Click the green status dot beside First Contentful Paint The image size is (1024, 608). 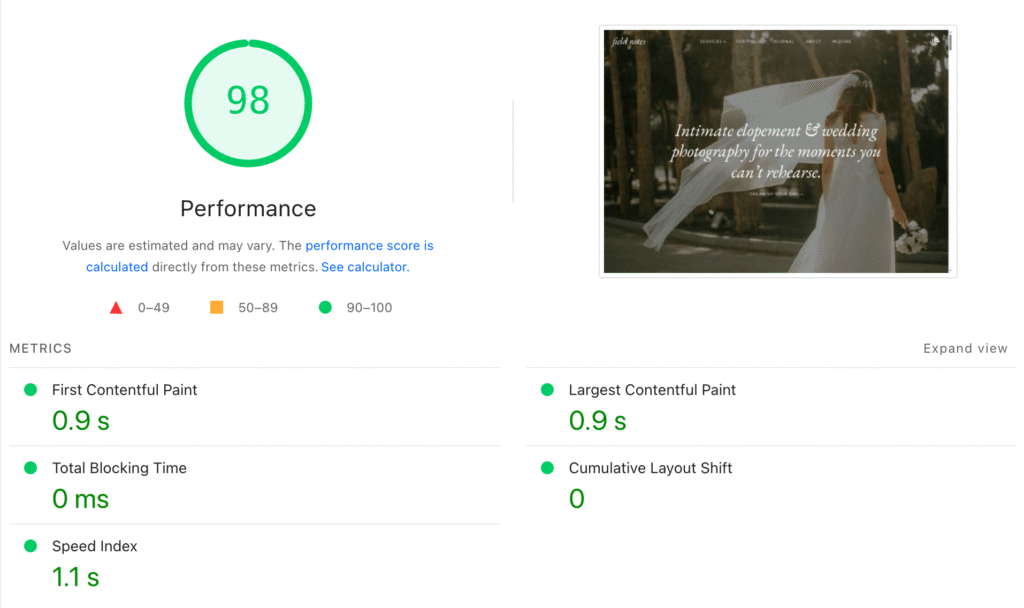point(33,390)
